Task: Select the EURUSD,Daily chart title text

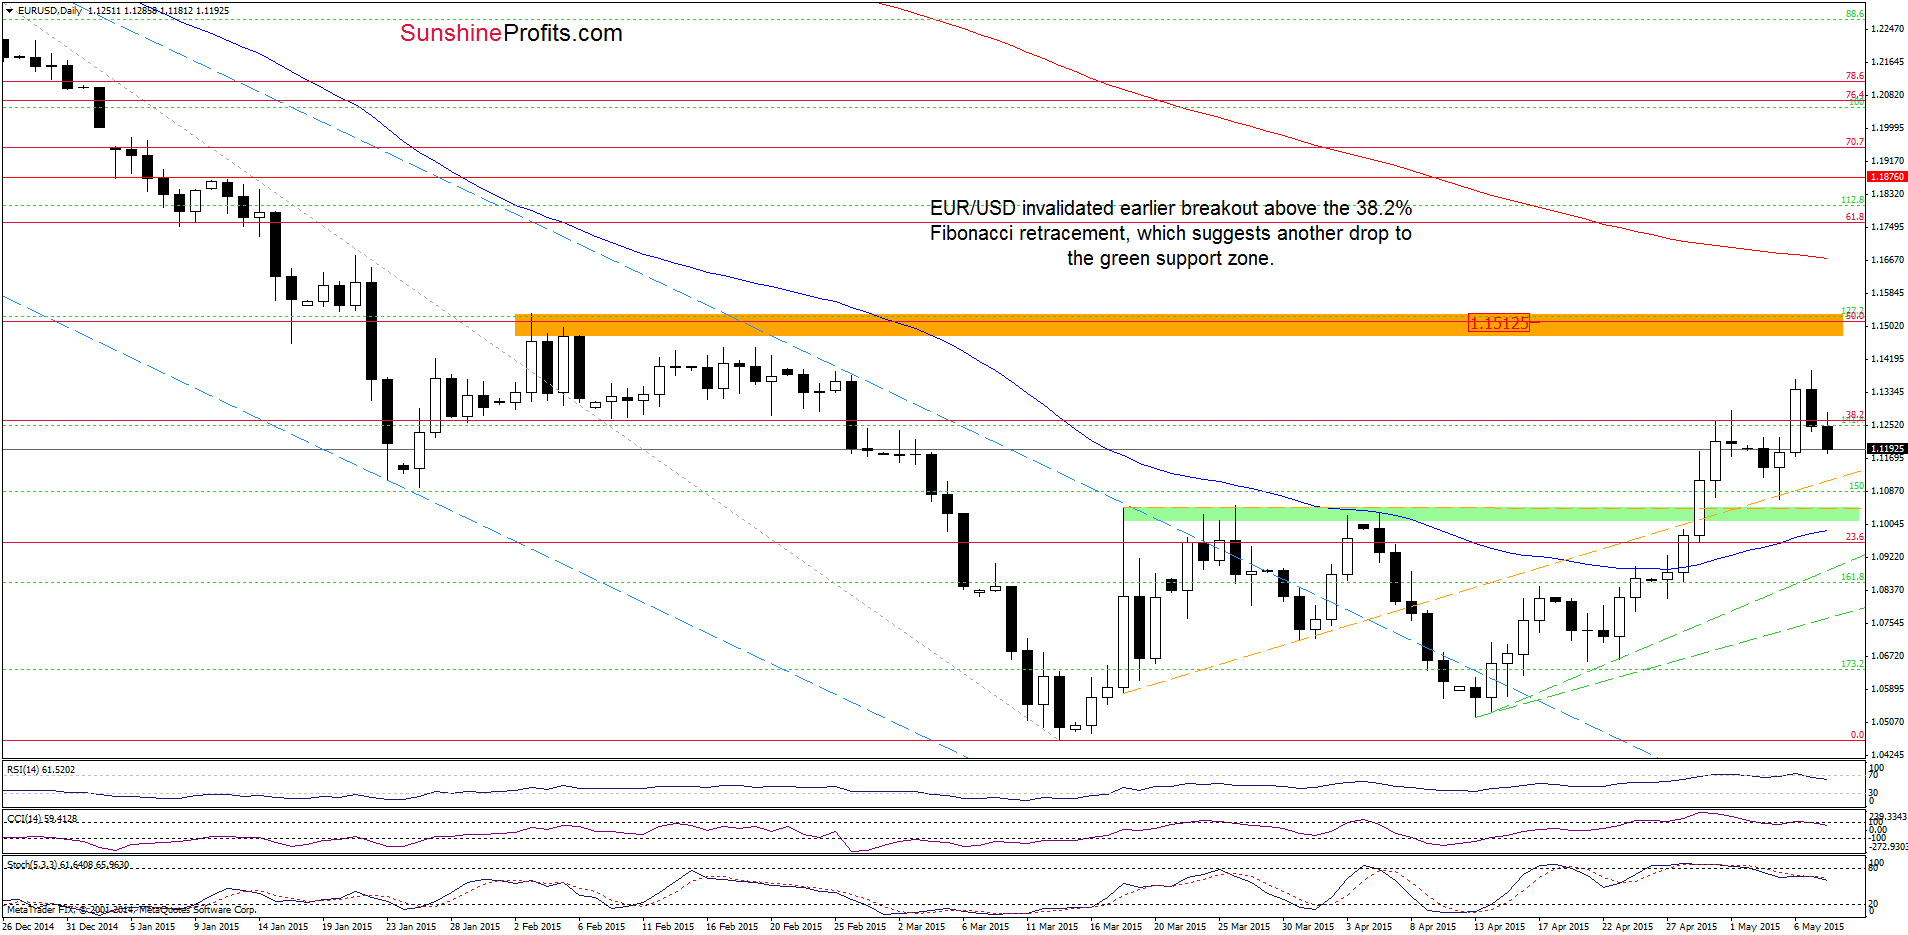Action: point(50,11)
